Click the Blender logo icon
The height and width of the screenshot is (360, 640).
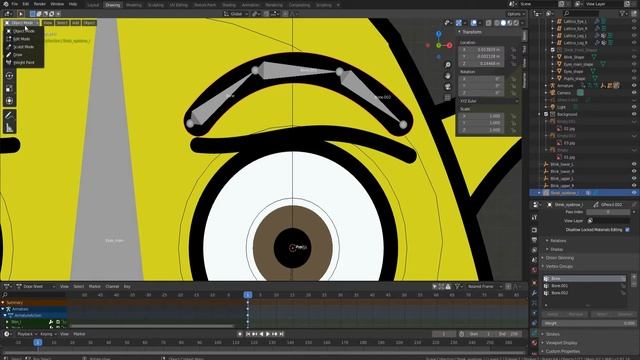pos(5,4)
